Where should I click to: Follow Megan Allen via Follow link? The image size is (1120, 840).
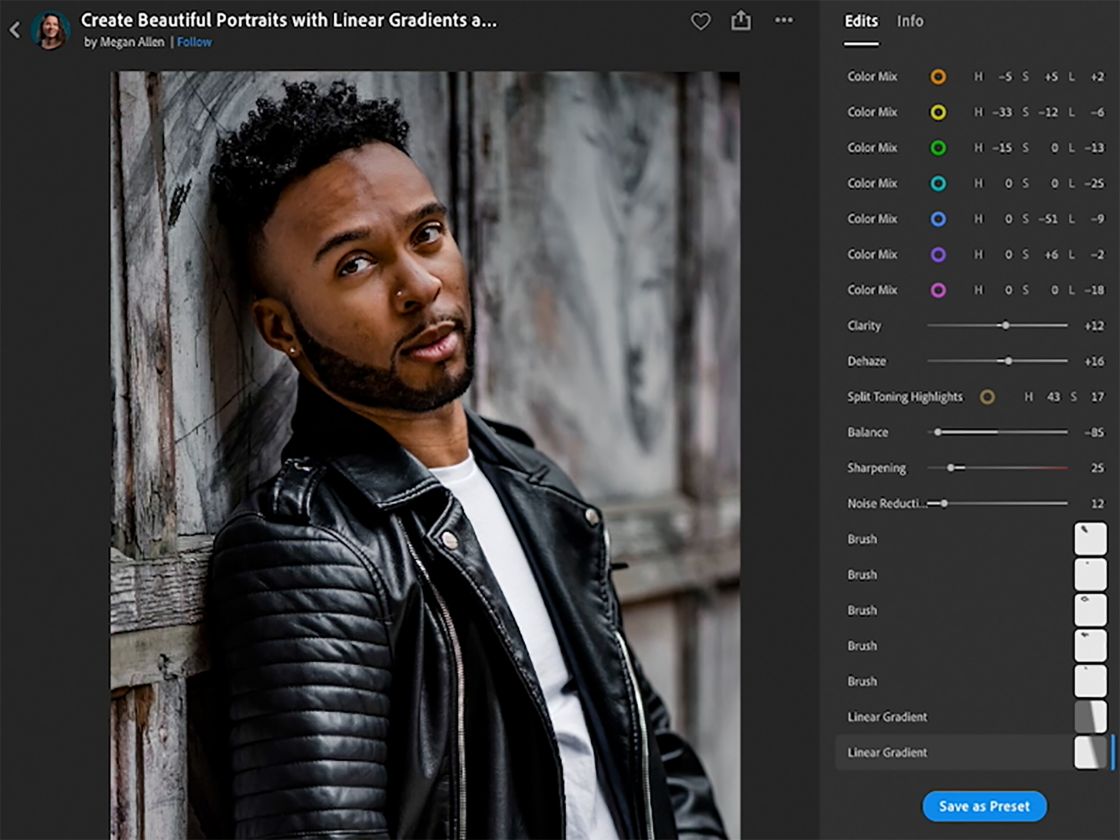tap(195, 42)
